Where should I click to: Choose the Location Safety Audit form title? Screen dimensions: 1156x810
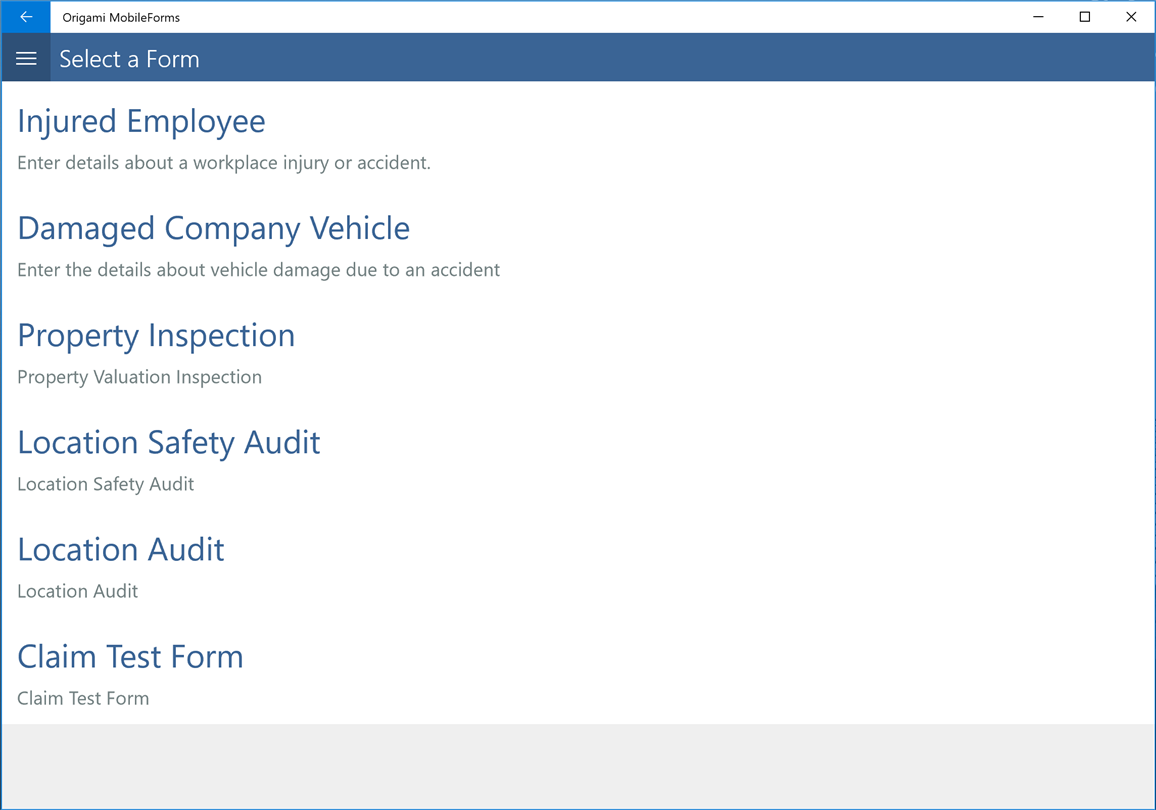(169, 442)
